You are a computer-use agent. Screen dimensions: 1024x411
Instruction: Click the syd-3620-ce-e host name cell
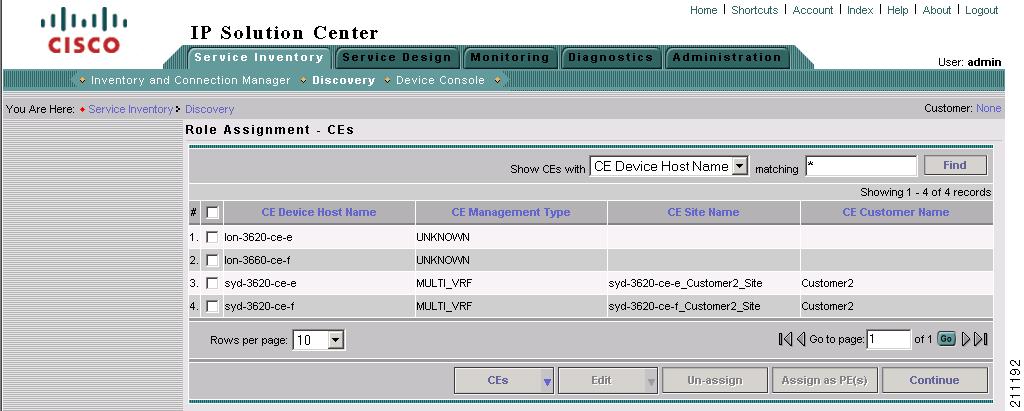[x=260, y=283]
